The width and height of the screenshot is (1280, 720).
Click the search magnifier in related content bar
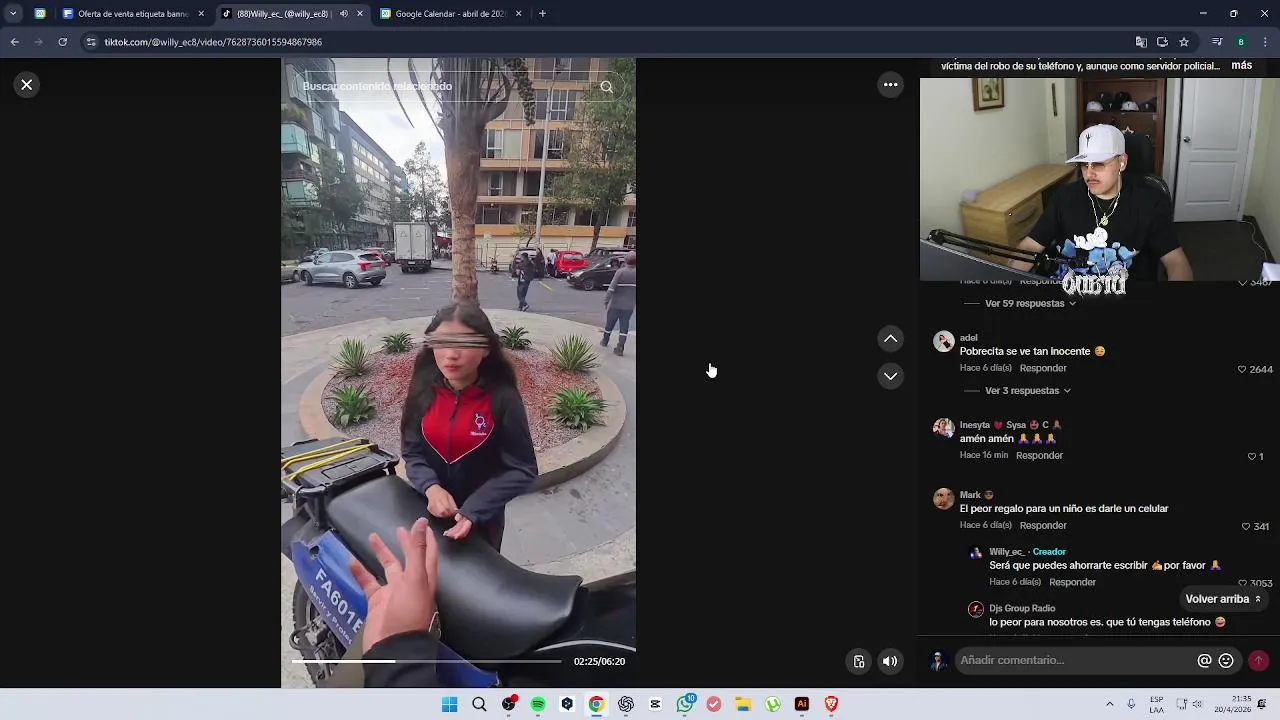click(606, 87)
